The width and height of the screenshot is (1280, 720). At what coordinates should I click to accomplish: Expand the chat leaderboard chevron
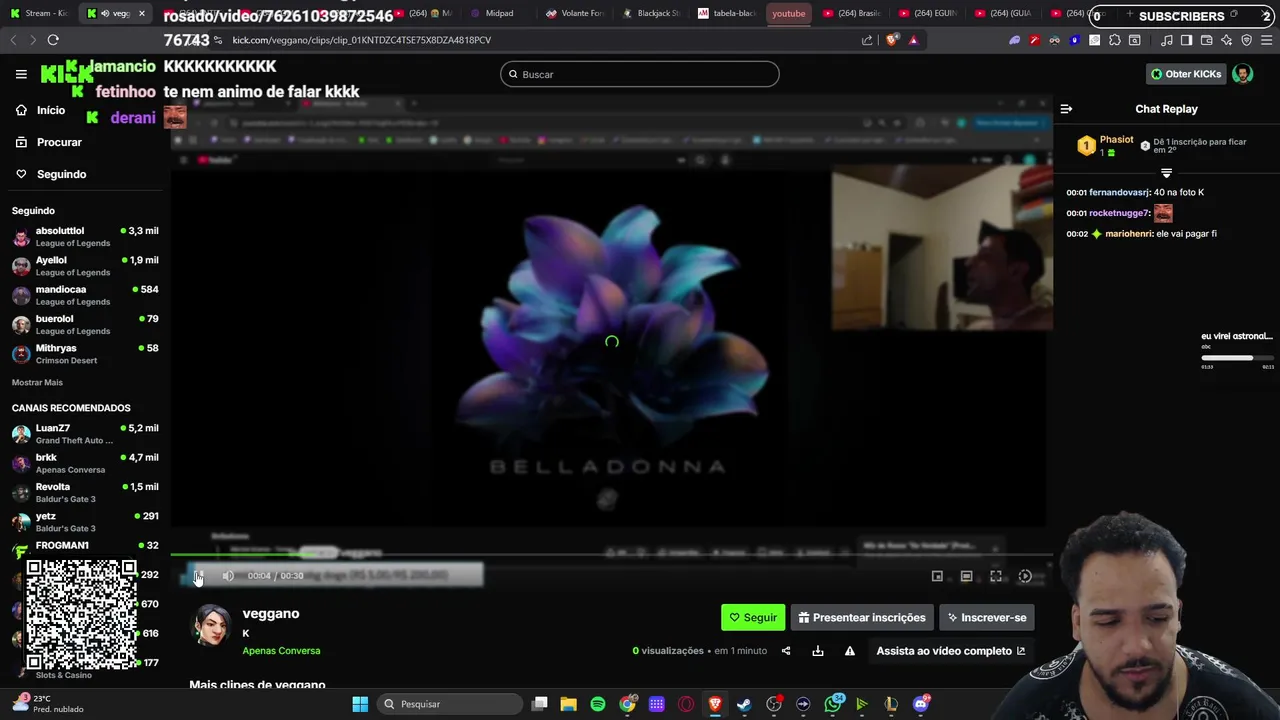(1166, 173)
